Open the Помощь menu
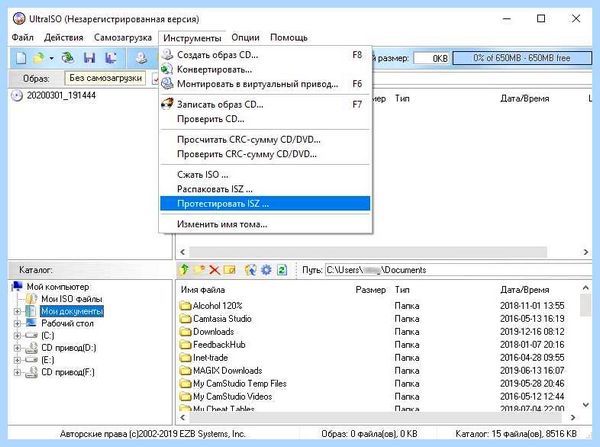 [x=289, y=38]
